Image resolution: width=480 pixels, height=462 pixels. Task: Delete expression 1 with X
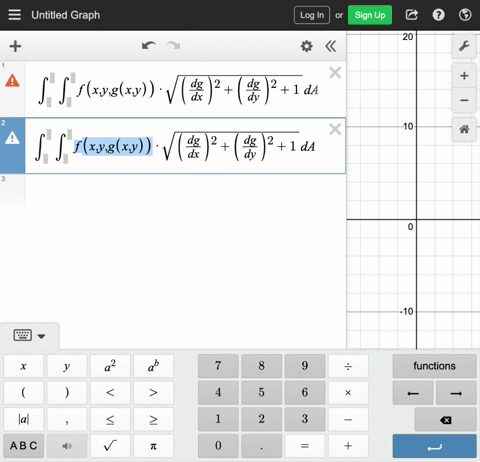tap(335, 73)
